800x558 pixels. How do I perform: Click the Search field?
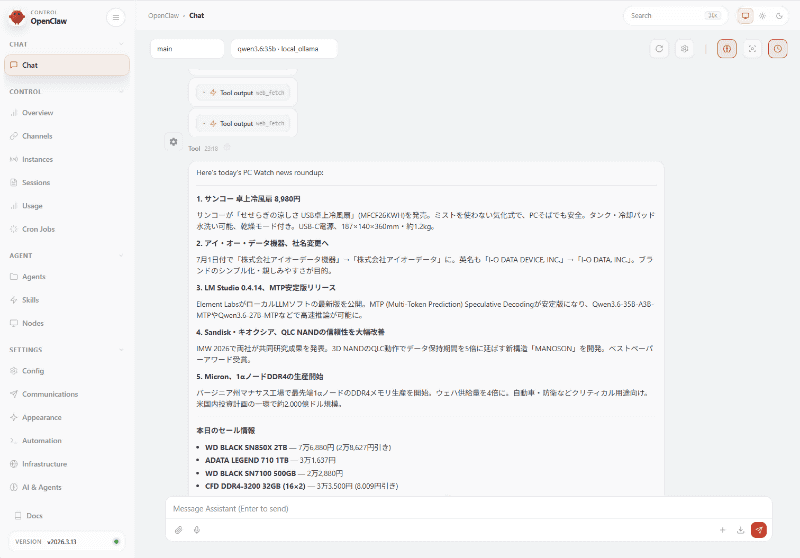(x=675, y=16)
